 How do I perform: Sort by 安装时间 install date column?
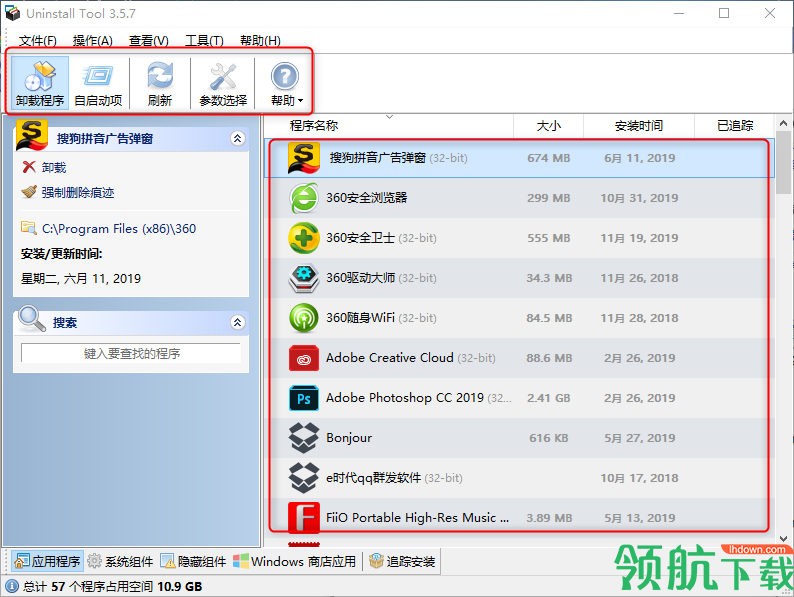[639, 126]
